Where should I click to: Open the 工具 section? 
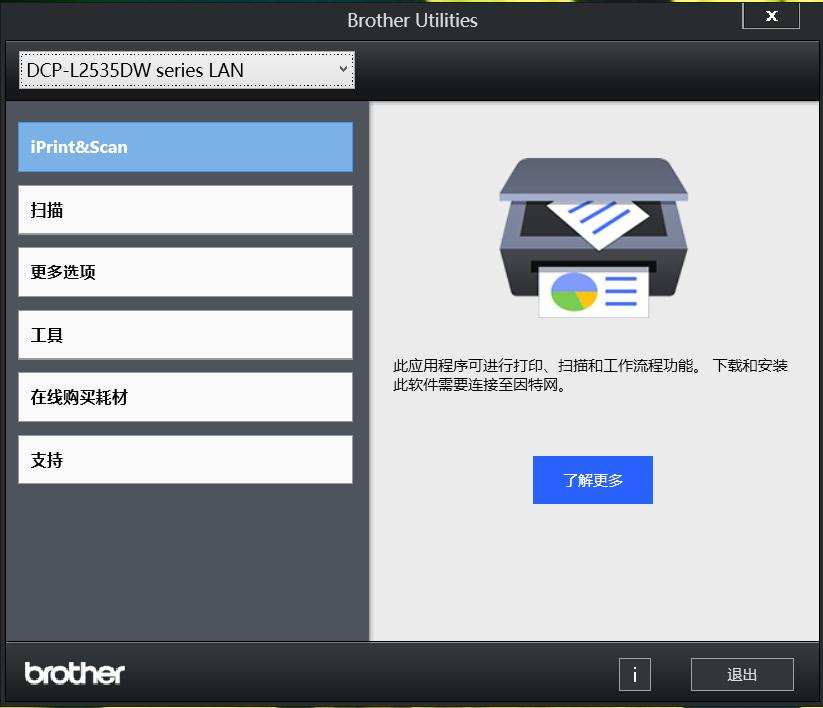[184, 334]
